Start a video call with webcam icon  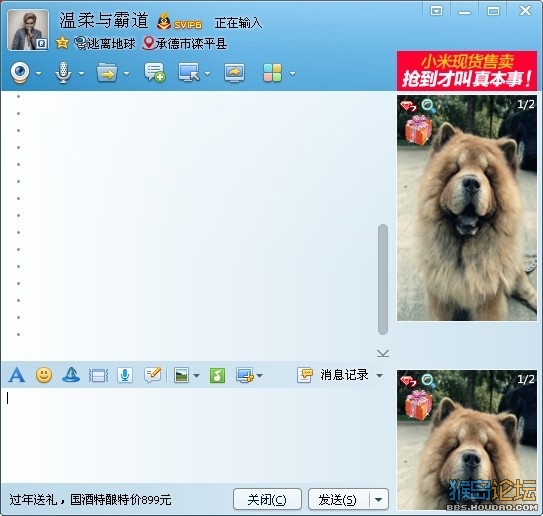(20, 73)
